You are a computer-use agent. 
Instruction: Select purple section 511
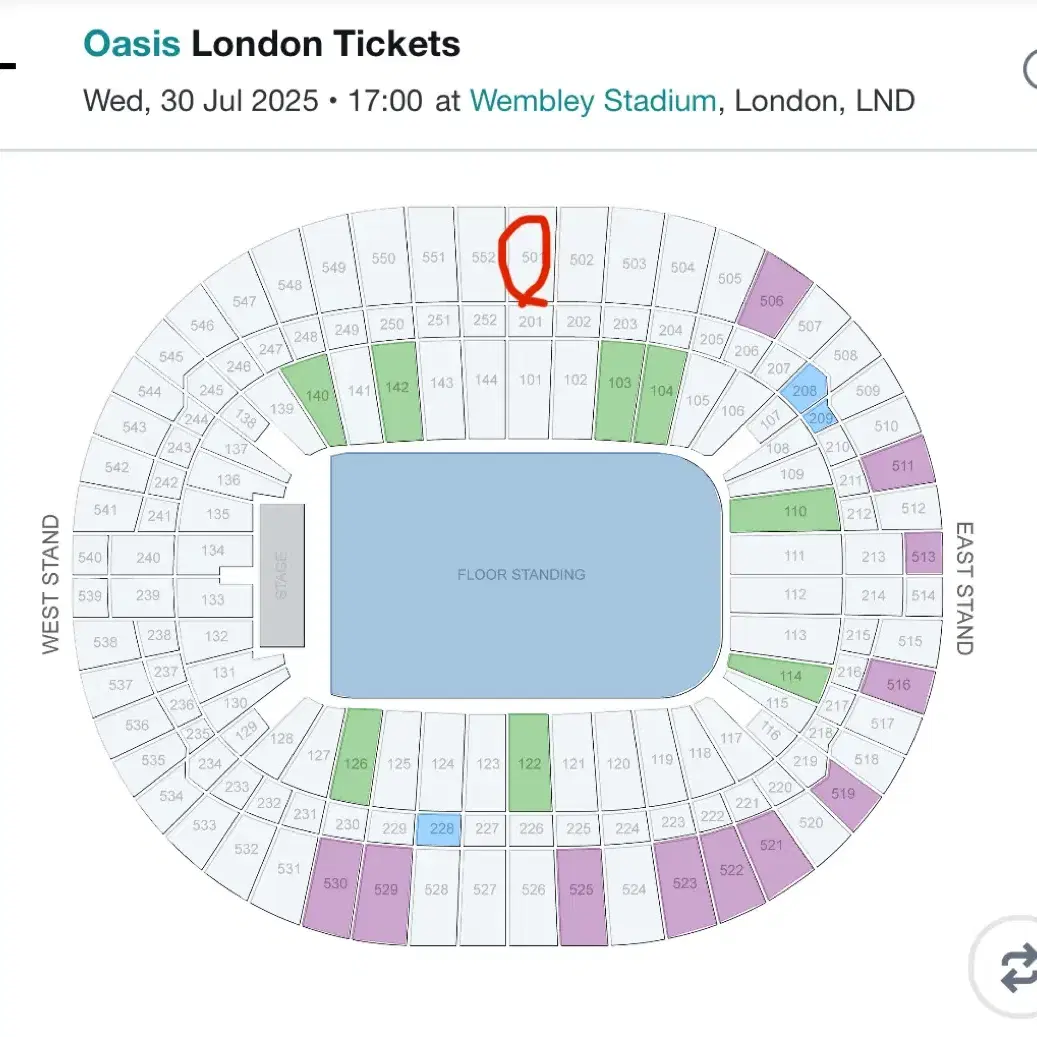(x=899, y=464)
